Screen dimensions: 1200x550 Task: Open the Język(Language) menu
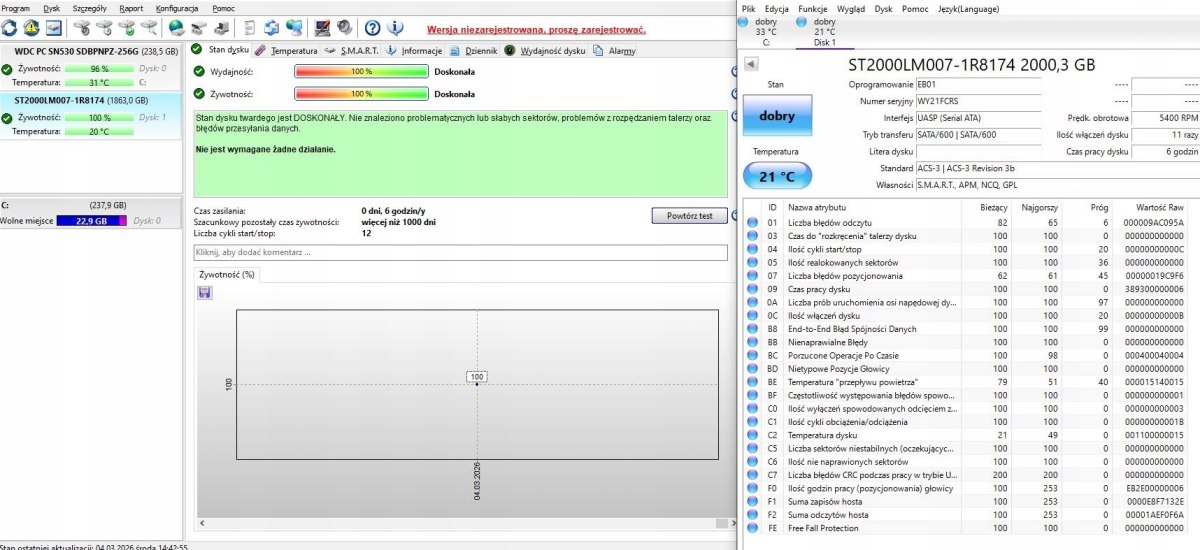pos(967,8)
